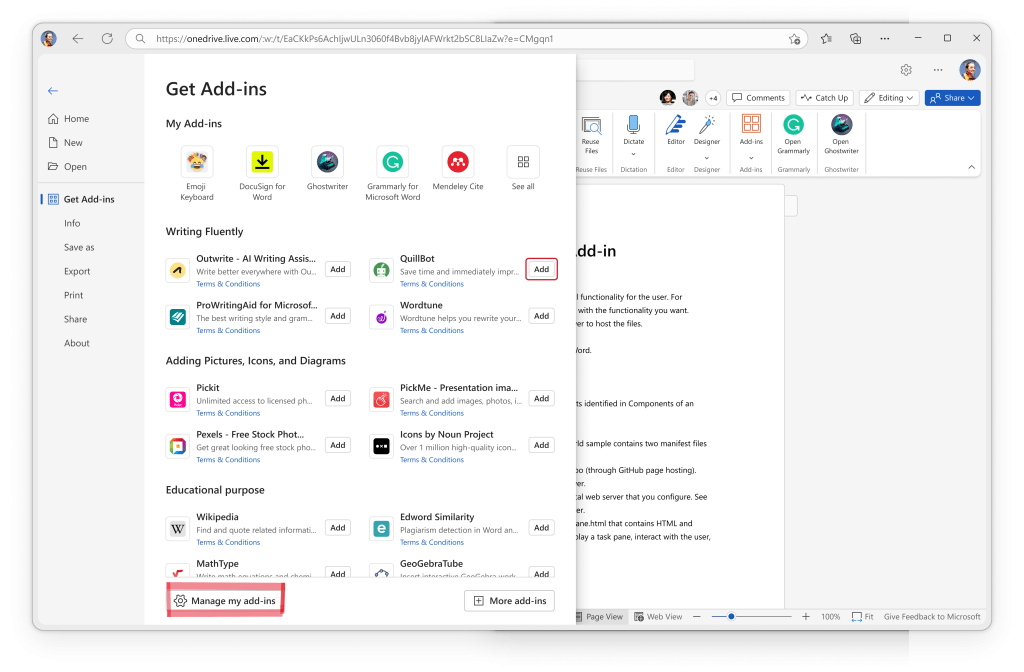Click the Catch Up button
1024x672 pixels.
click(825, 98)
